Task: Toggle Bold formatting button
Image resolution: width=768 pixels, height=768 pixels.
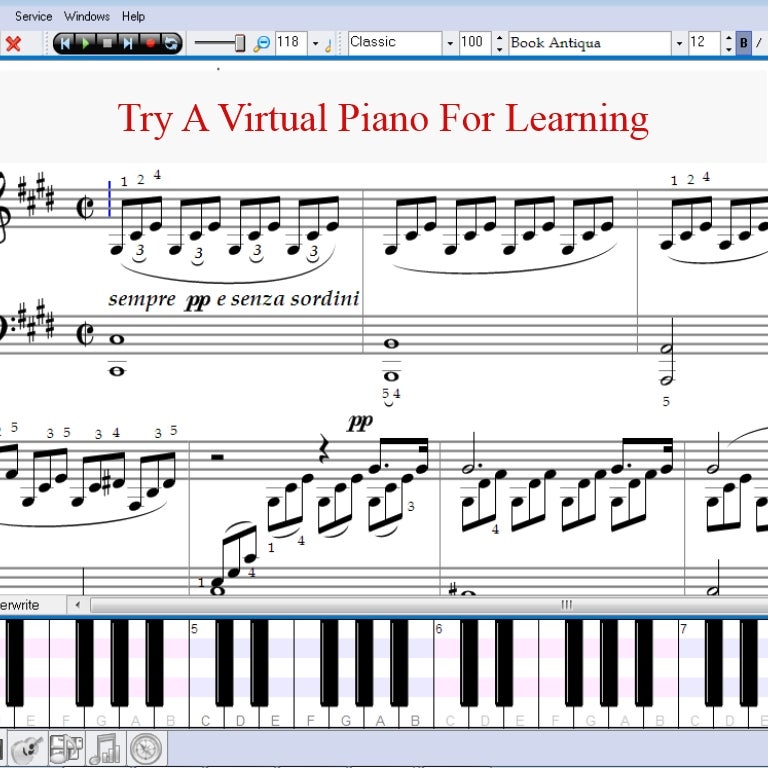Action: 744,43
